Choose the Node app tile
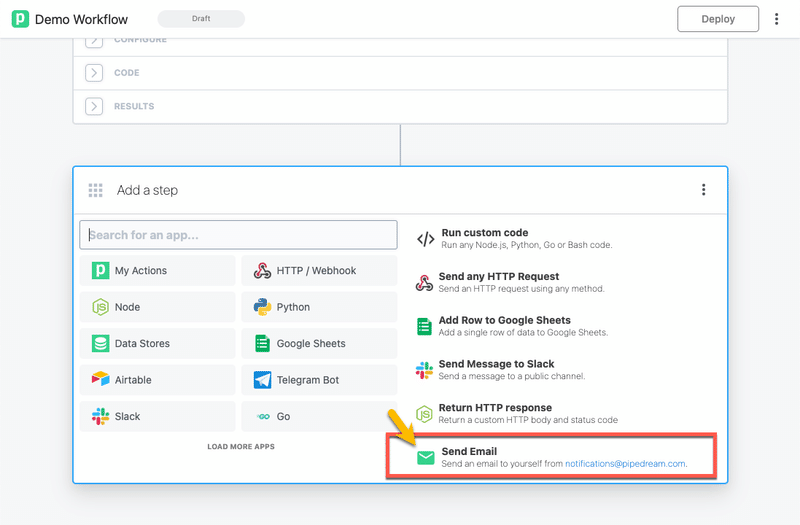 [157, 307]
